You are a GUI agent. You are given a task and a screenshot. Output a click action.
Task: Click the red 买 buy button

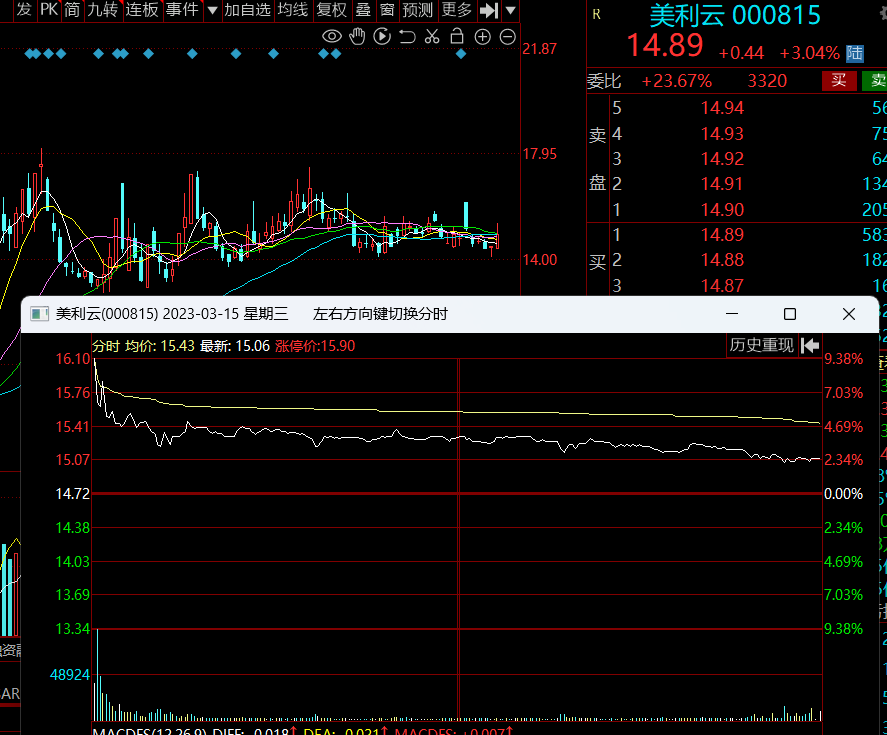(x=839, y=81)
